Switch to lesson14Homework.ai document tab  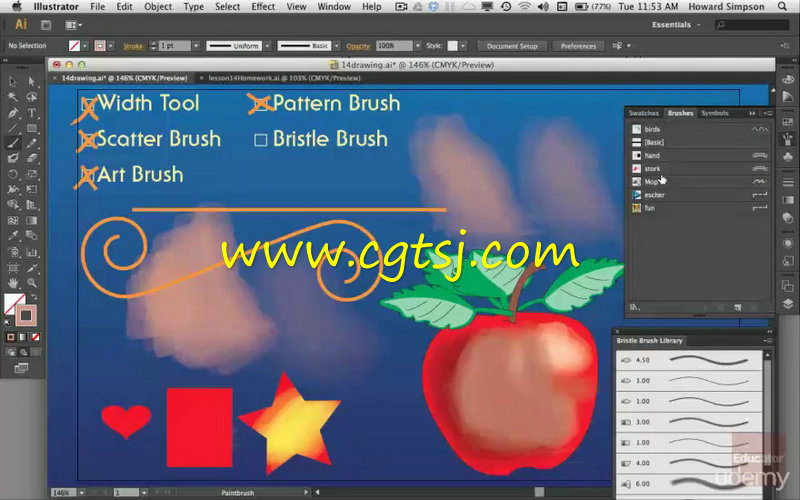(x=284, y=78)
